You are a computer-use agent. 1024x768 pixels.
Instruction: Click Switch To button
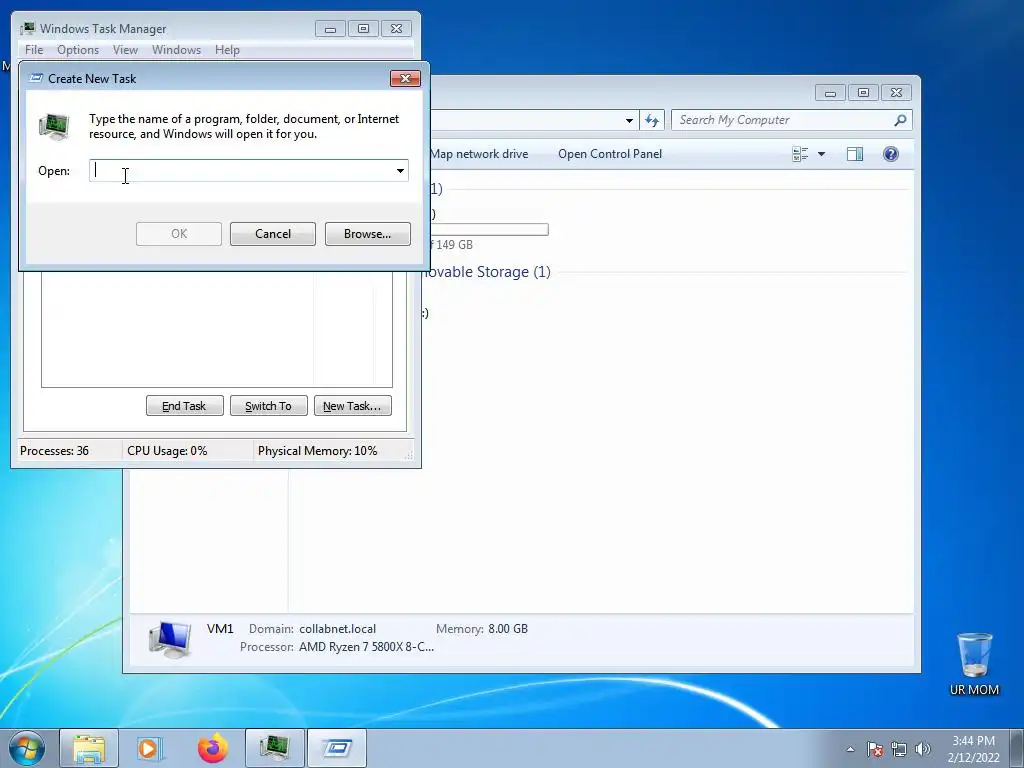(268, 406)
